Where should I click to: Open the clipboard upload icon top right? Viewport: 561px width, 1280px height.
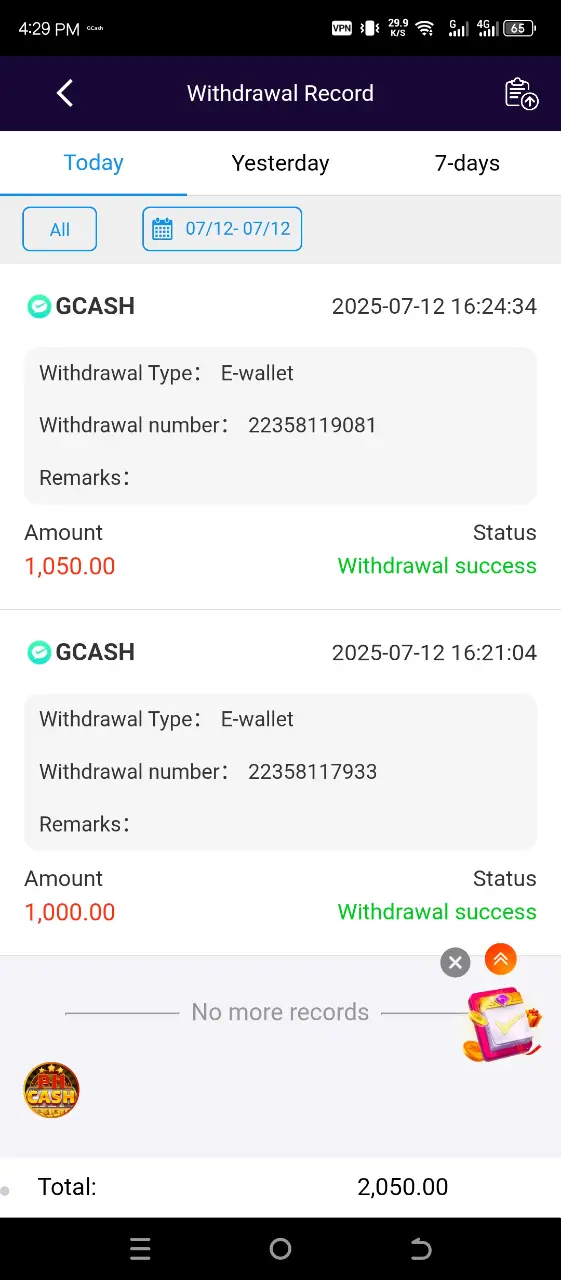click(521, 93)
